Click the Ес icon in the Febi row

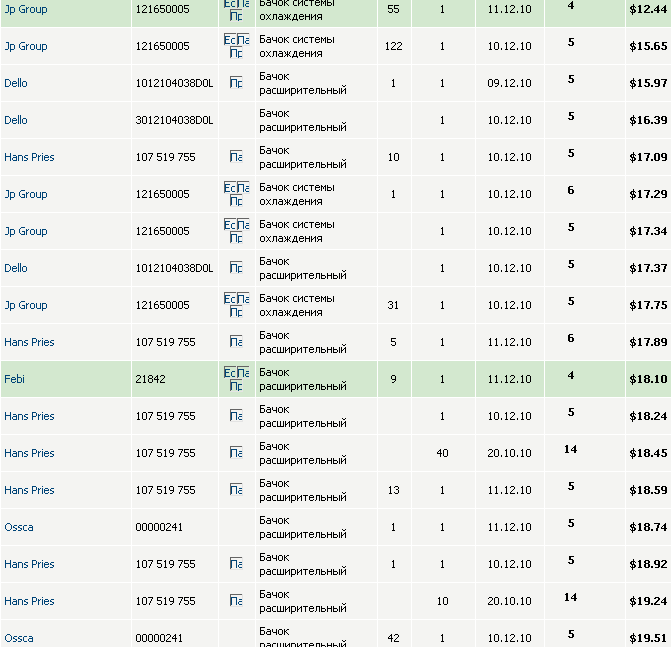[230, 373]
